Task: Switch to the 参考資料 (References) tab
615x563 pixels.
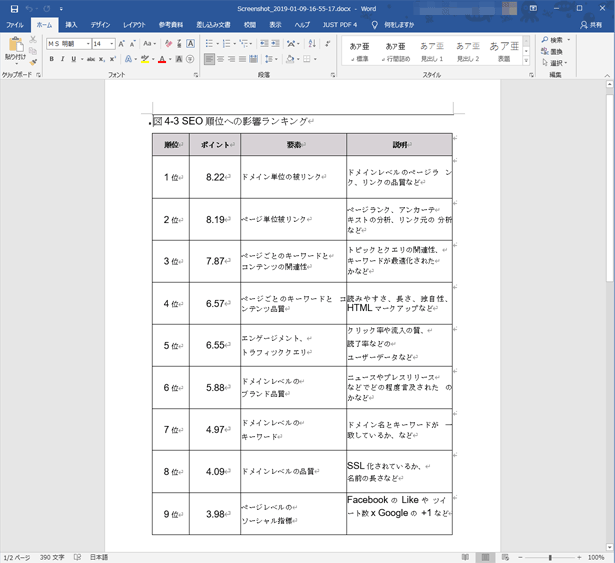Action: point(171,25)
